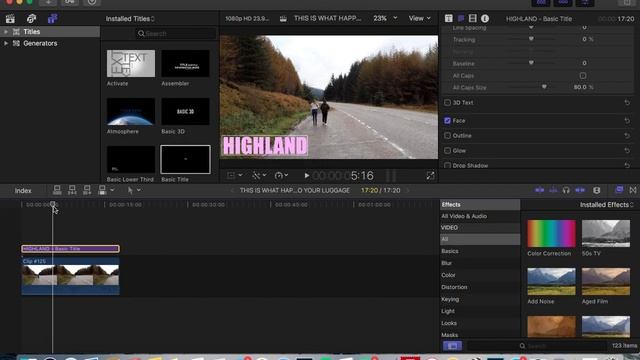Select the Looks effects category

[449, 323]
